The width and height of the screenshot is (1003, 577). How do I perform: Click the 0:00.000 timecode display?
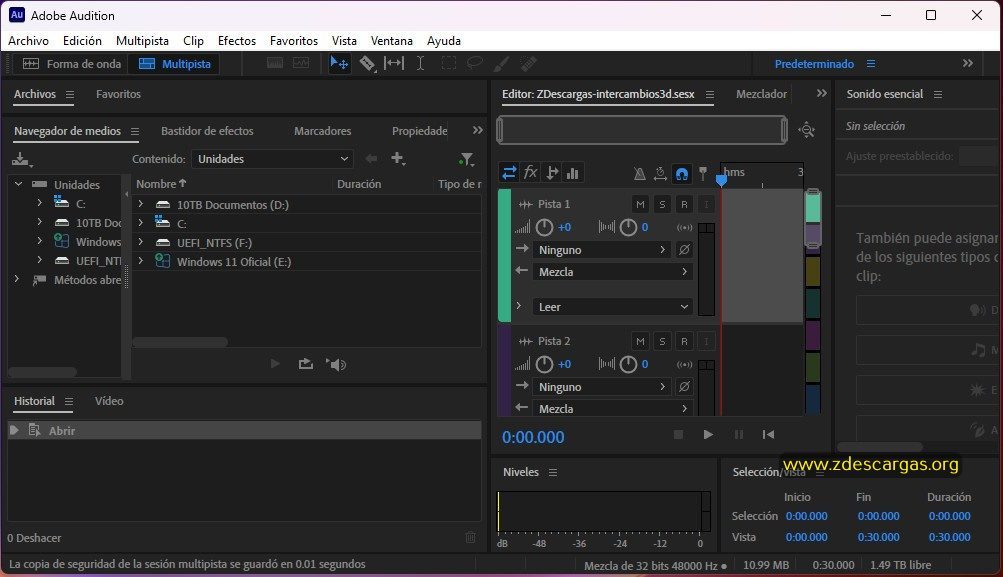[533, 437]
